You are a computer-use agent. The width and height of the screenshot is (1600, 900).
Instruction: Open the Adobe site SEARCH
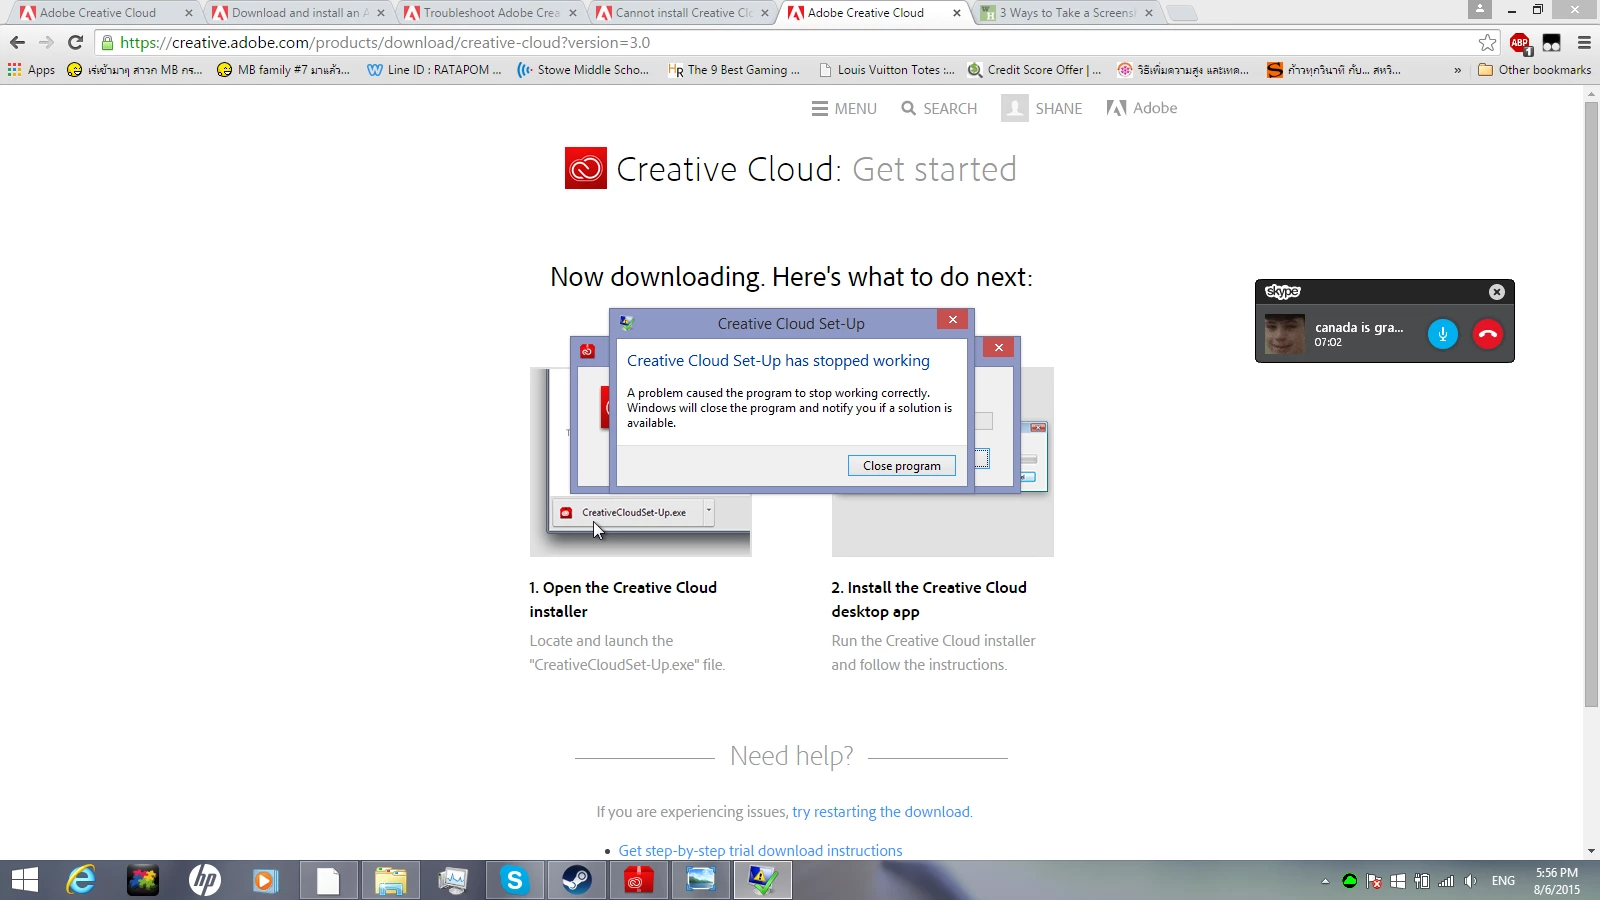(x=939, y=108)
